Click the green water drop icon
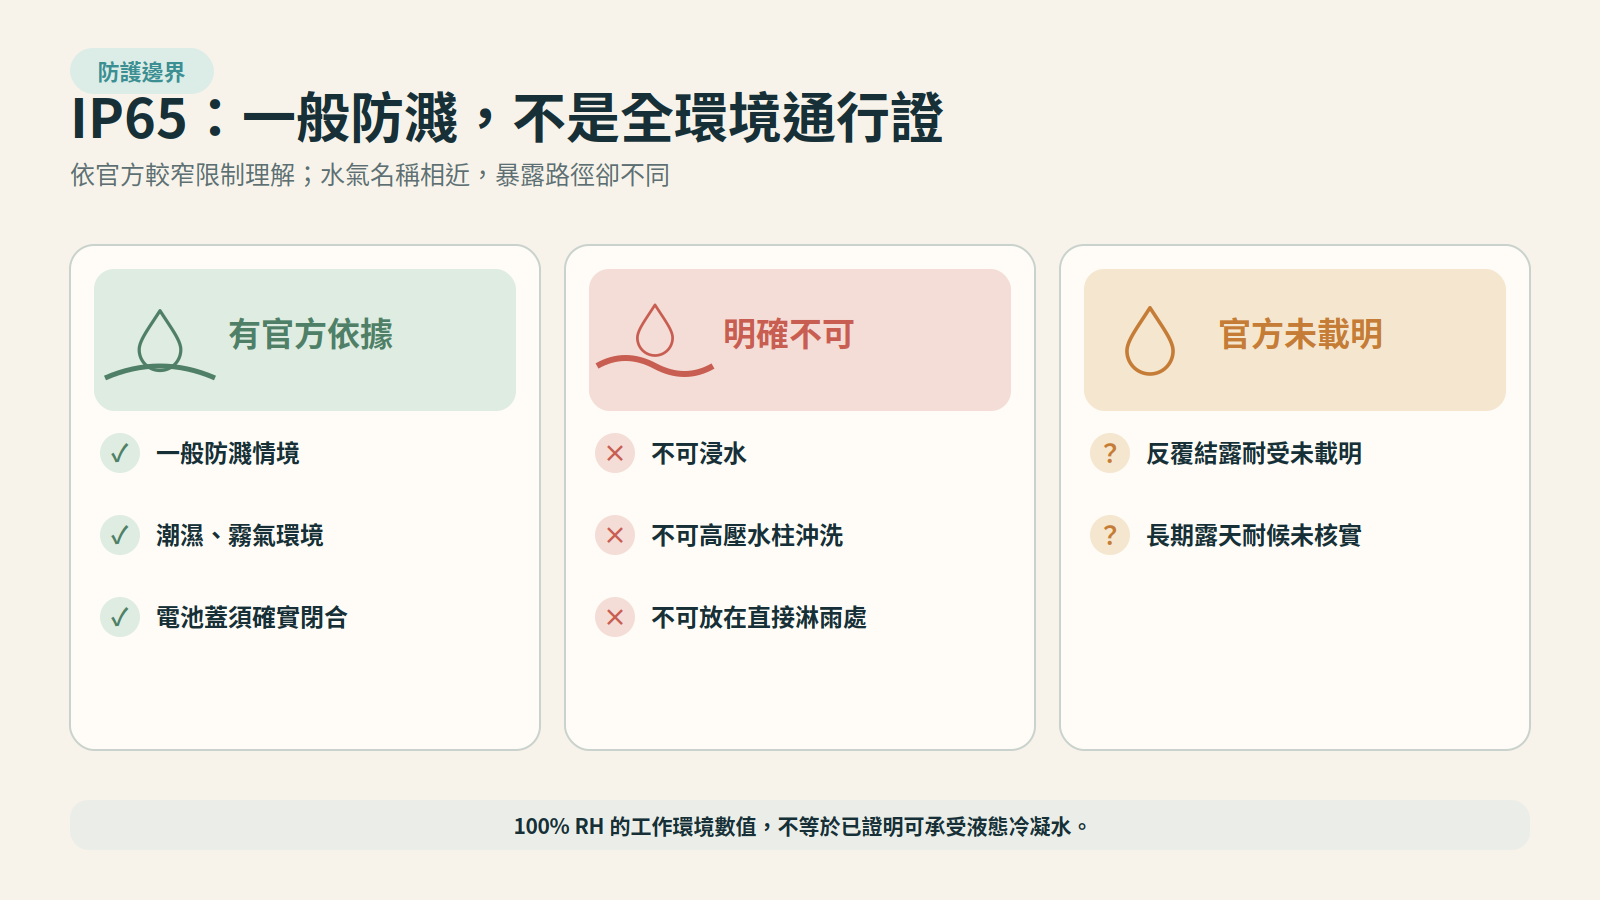Screen dimensions: 1600x900 [x=160, y=342]
